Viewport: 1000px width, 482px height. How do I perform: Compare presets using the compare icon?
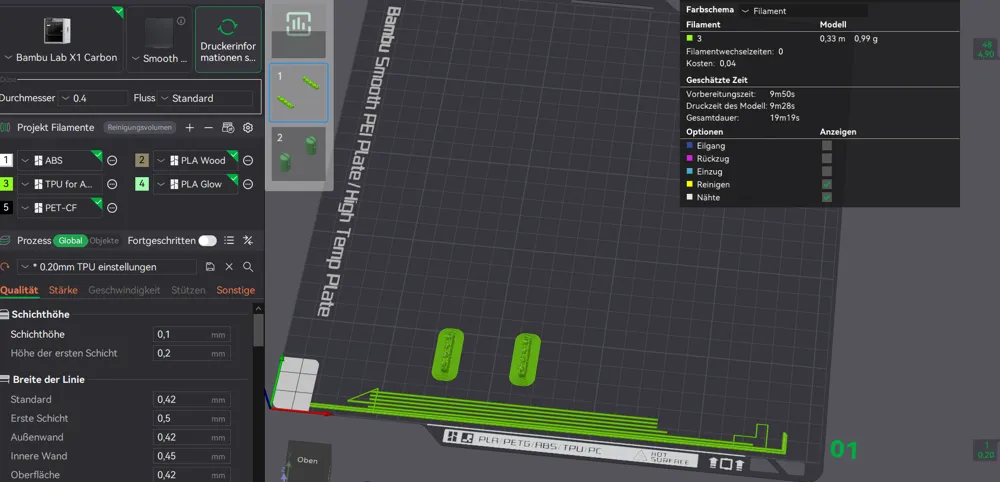coord(249,240)
